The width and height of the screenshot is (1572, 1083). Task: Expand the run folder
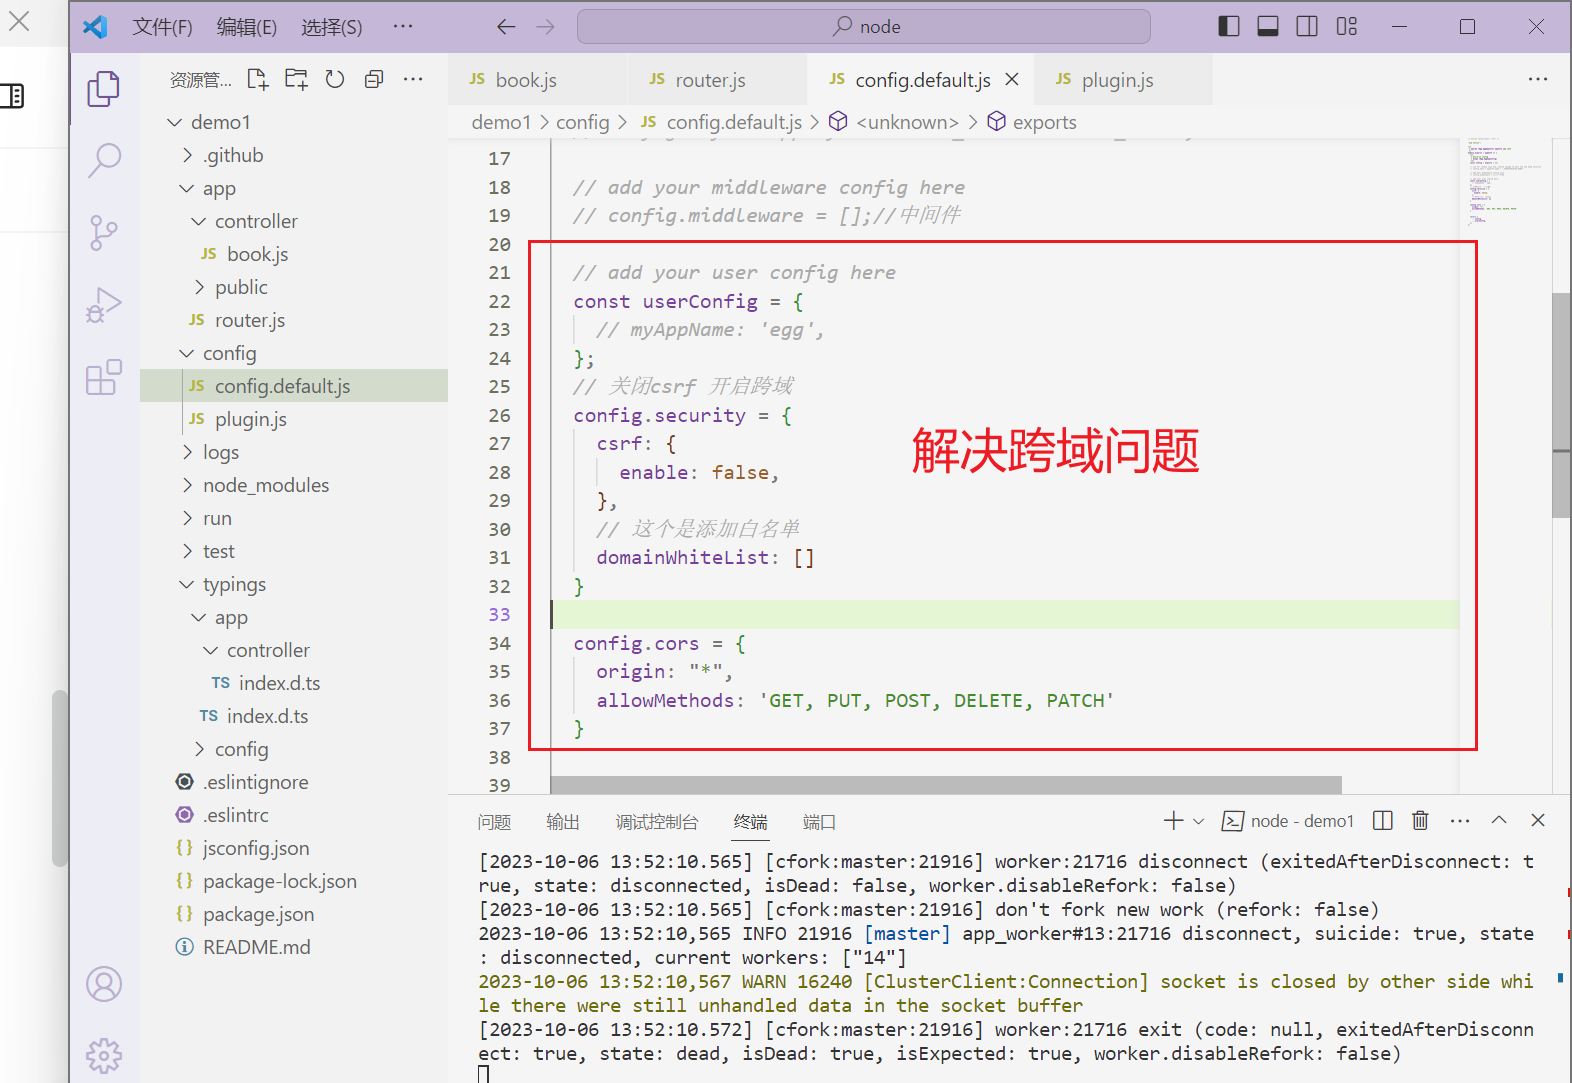[x=187, y=518]
